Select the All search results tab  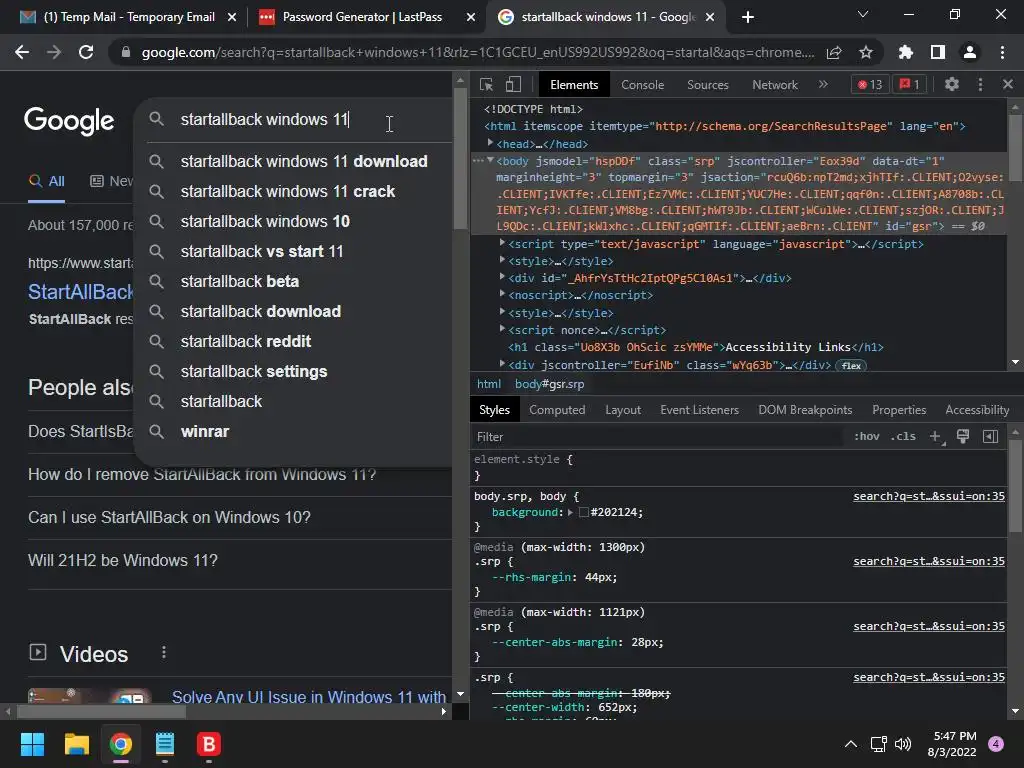point(46,182)
